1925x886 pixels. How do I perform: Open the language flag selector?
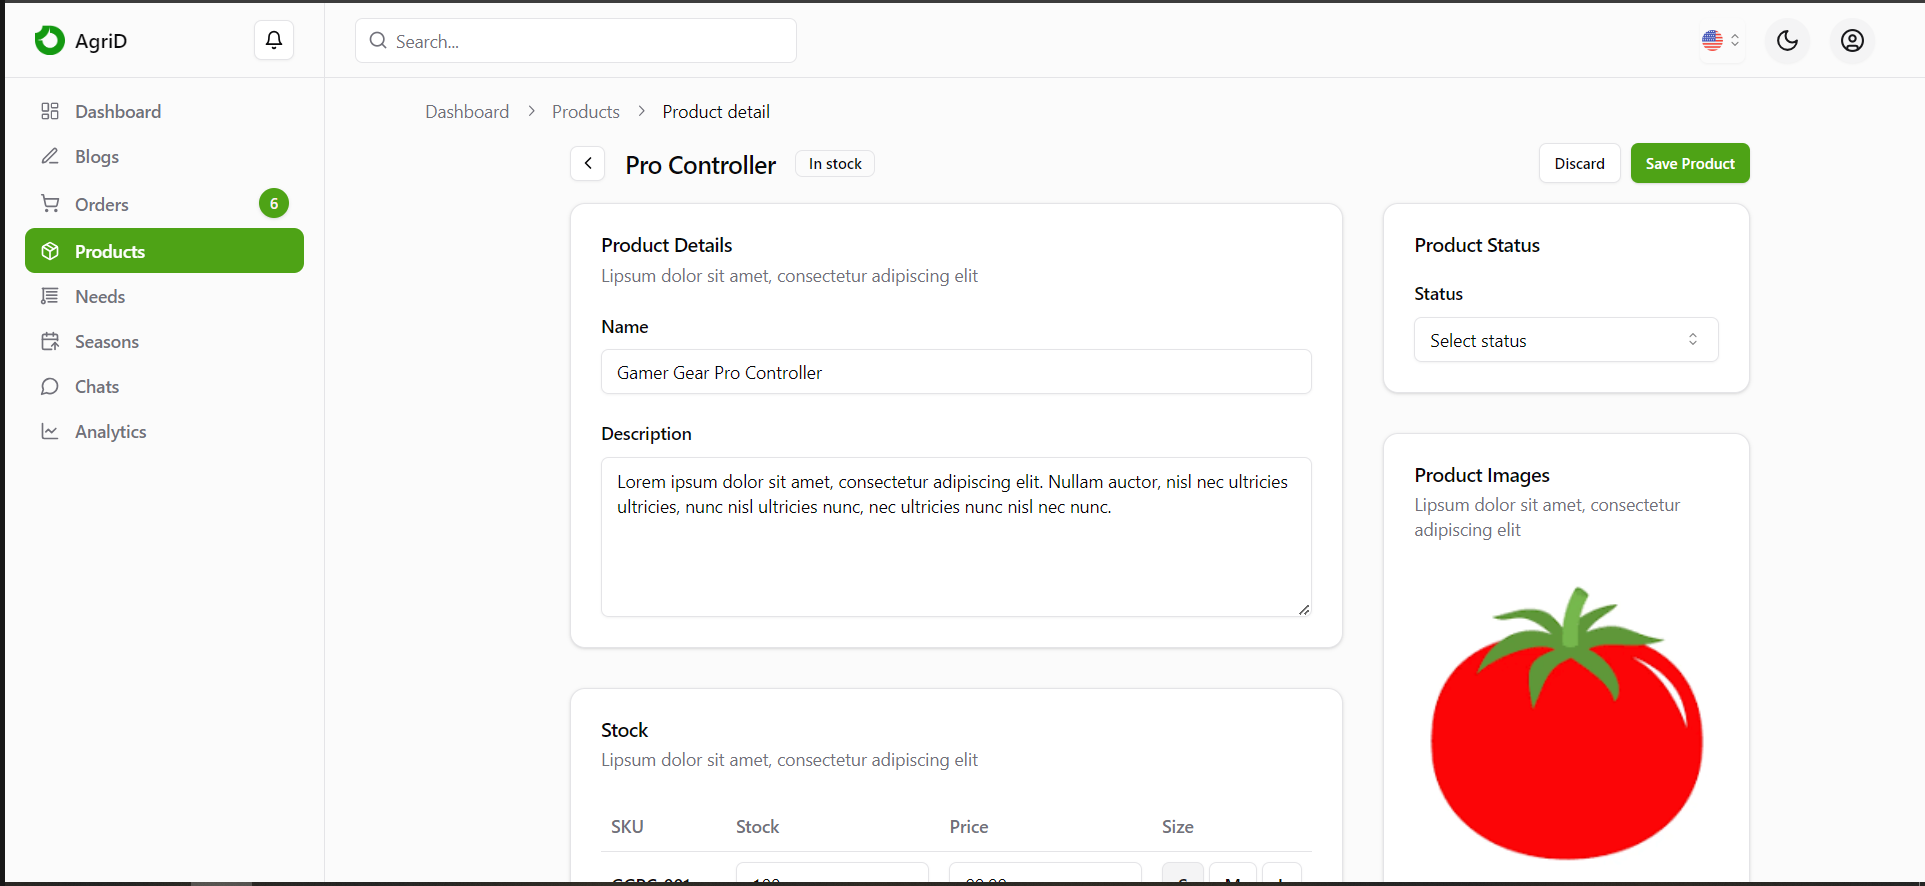click(x=1721, y=41)
